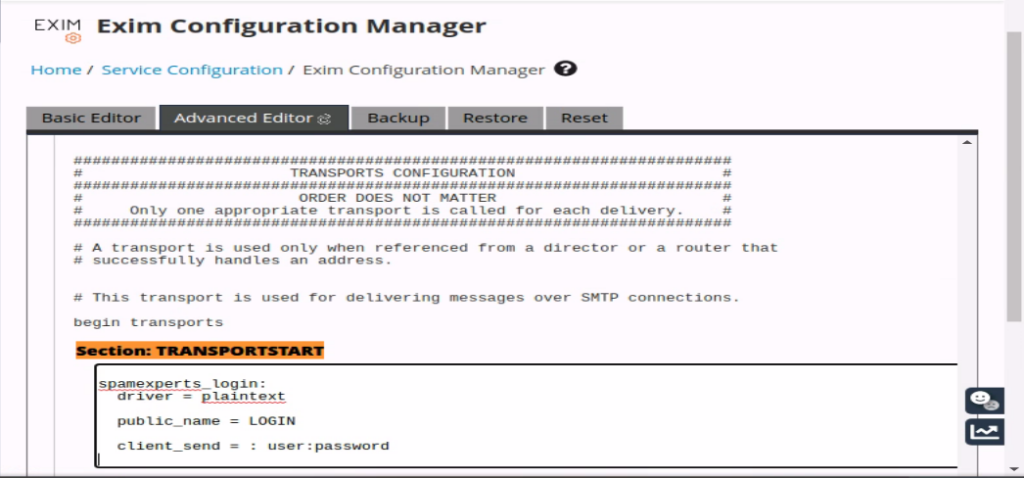Click inside the TRANSPORTSTART text area
This screenshot has height=478, width=1024.
point(526,415)
